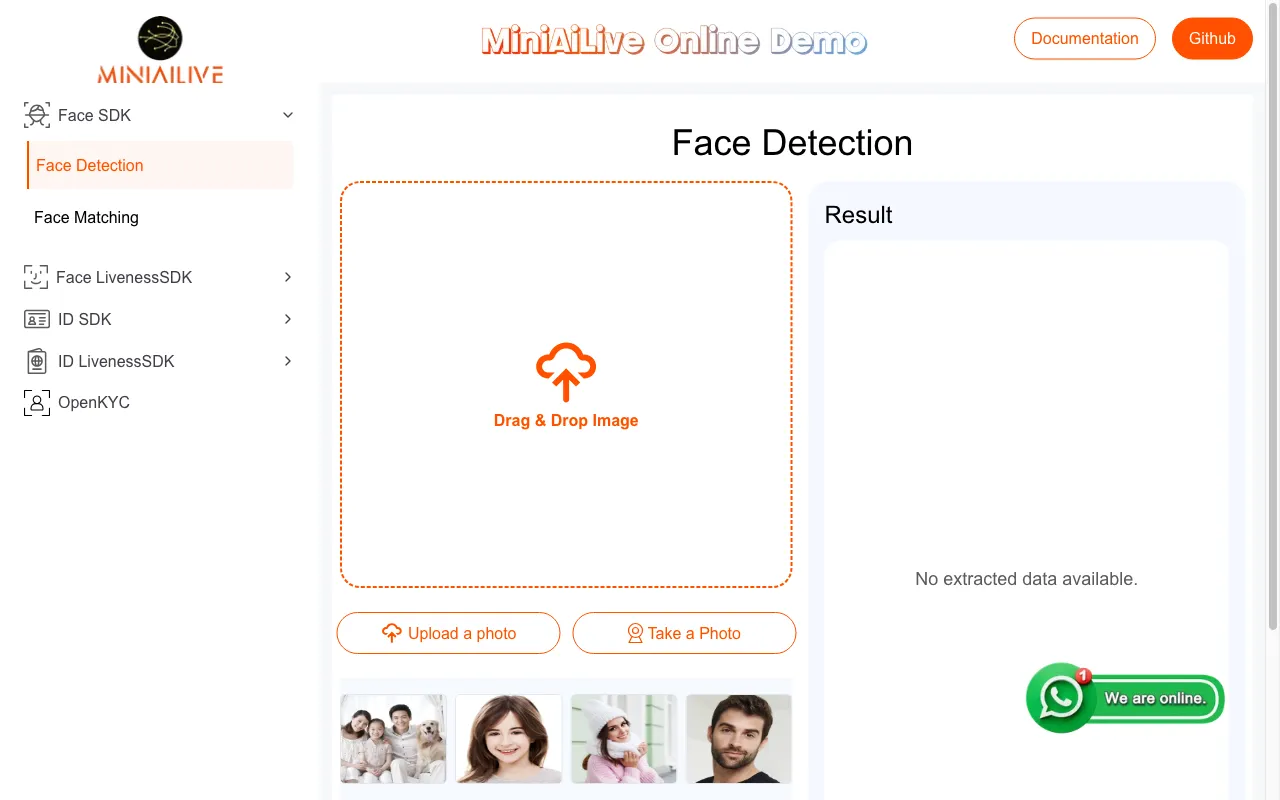Click Take a Photo button
The image size is (1280, 800).
[684, 633]
